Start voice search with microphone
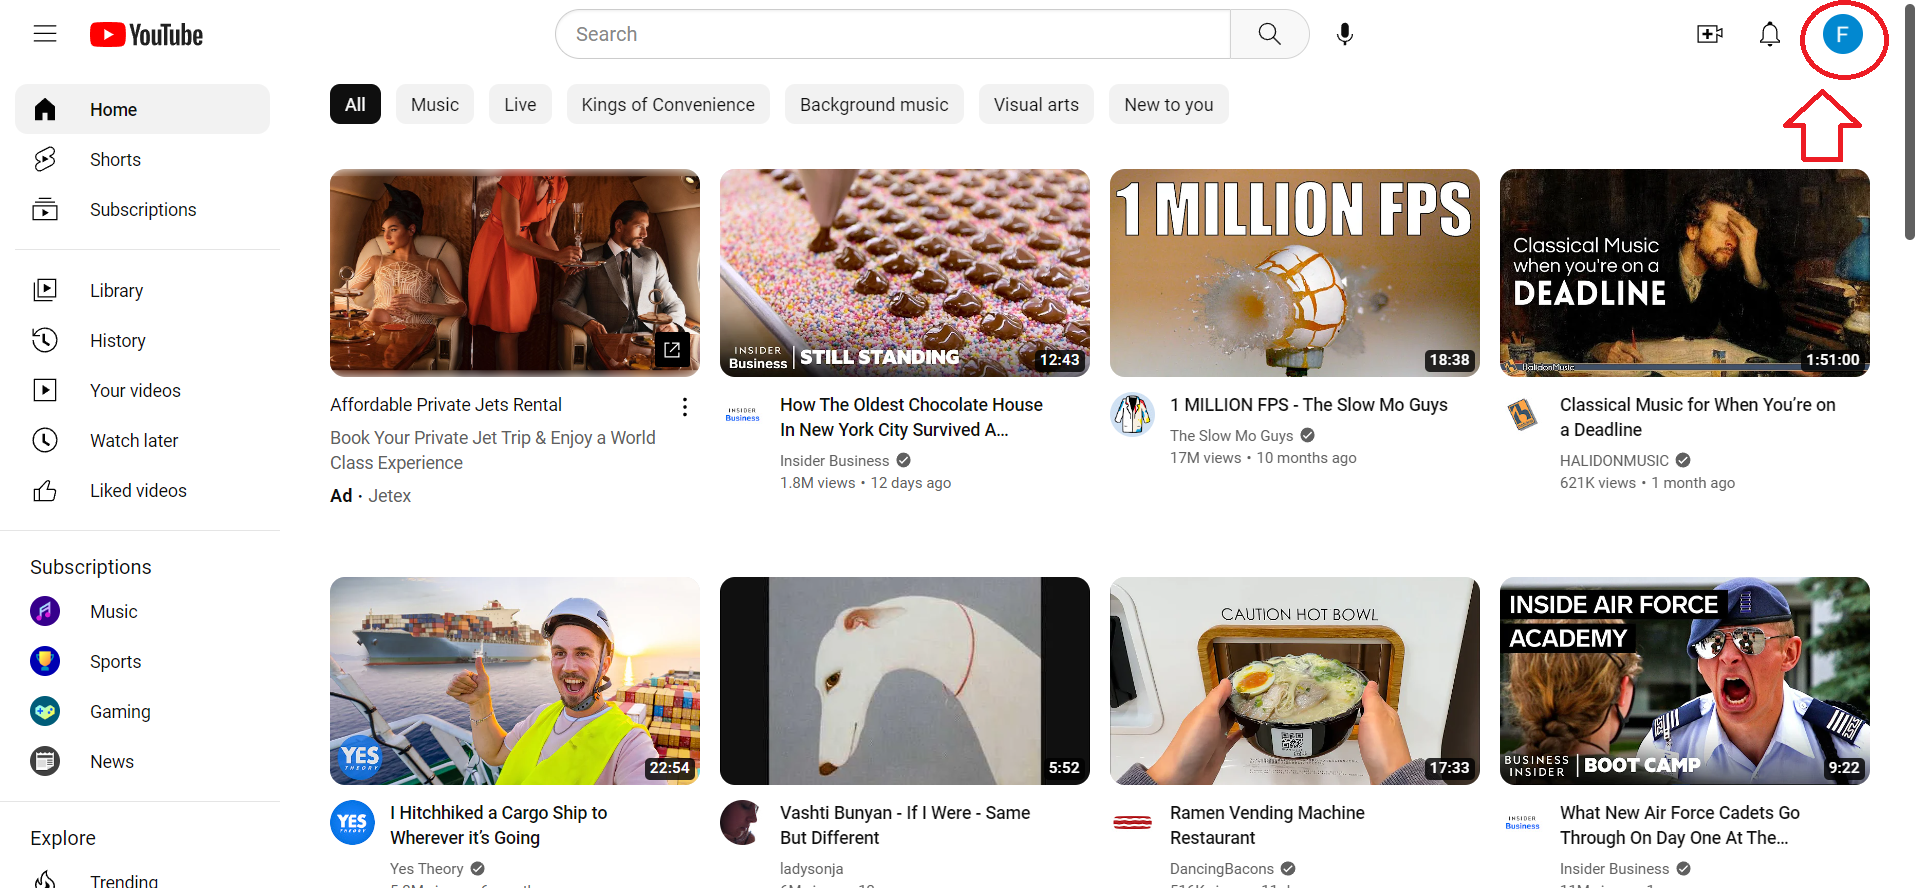Image resolution: width=1918 pixels, height=888 pixels. (x=1345, y=34)
